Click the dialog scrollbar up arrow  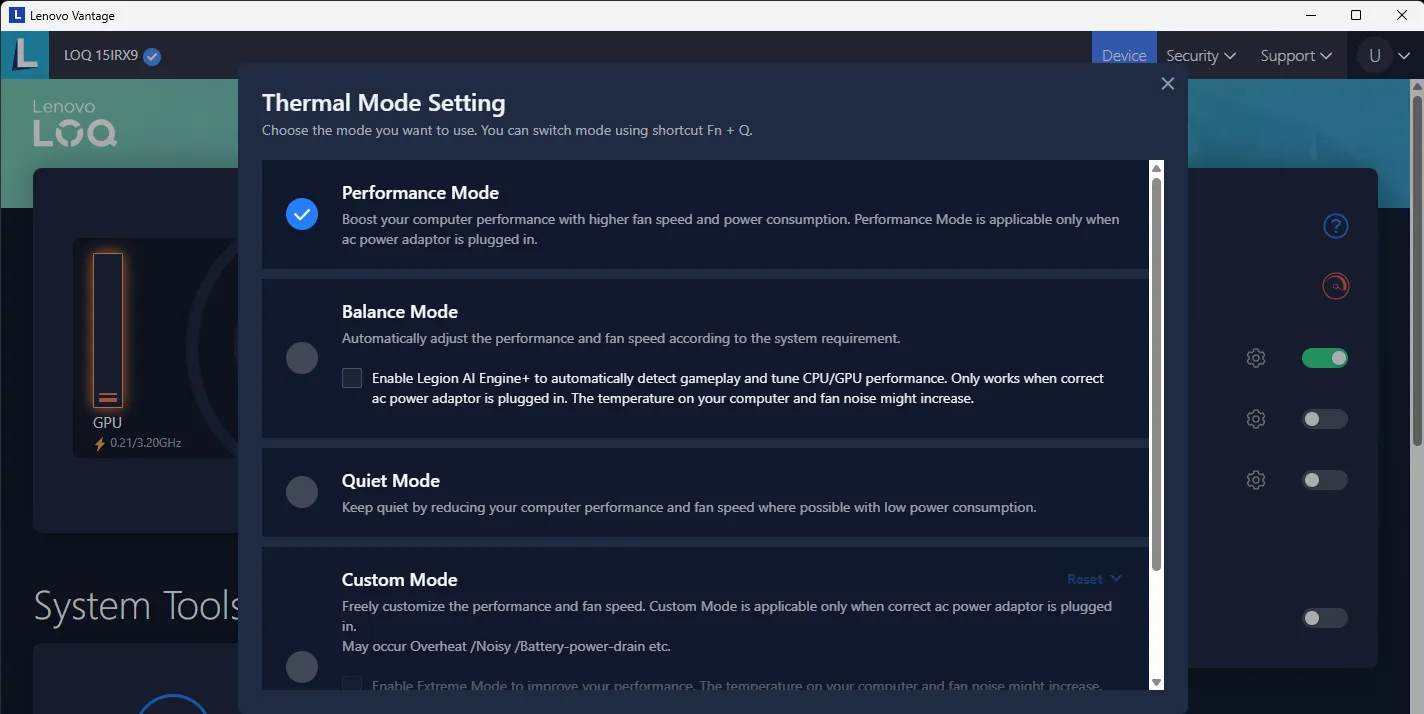click(1157, 168)
